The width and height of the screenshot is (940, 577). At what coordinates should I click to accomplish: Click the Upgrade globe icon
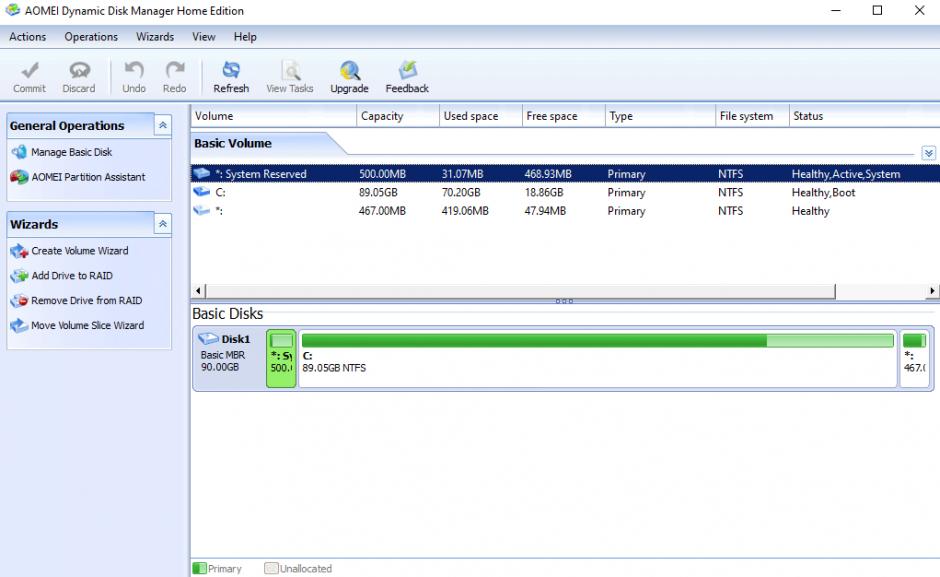[350, 70]
